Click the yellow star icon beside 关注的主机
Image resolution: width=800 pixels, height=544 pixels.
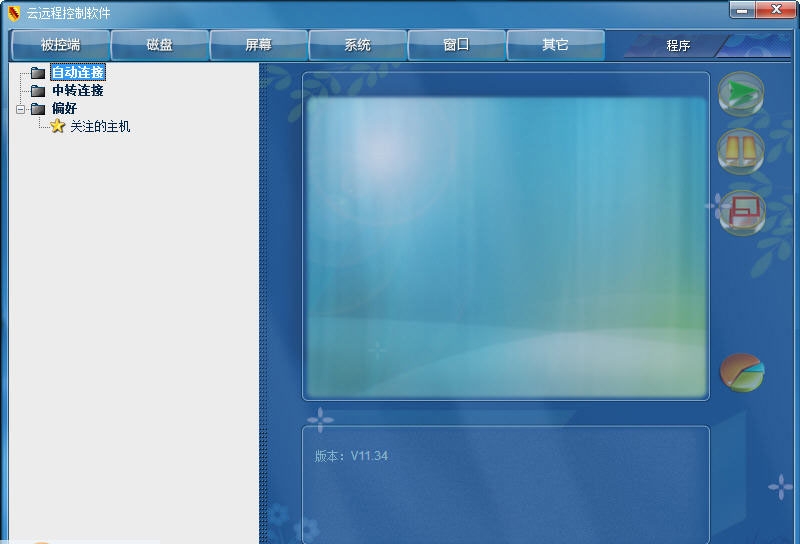click(x=58, y=126)
